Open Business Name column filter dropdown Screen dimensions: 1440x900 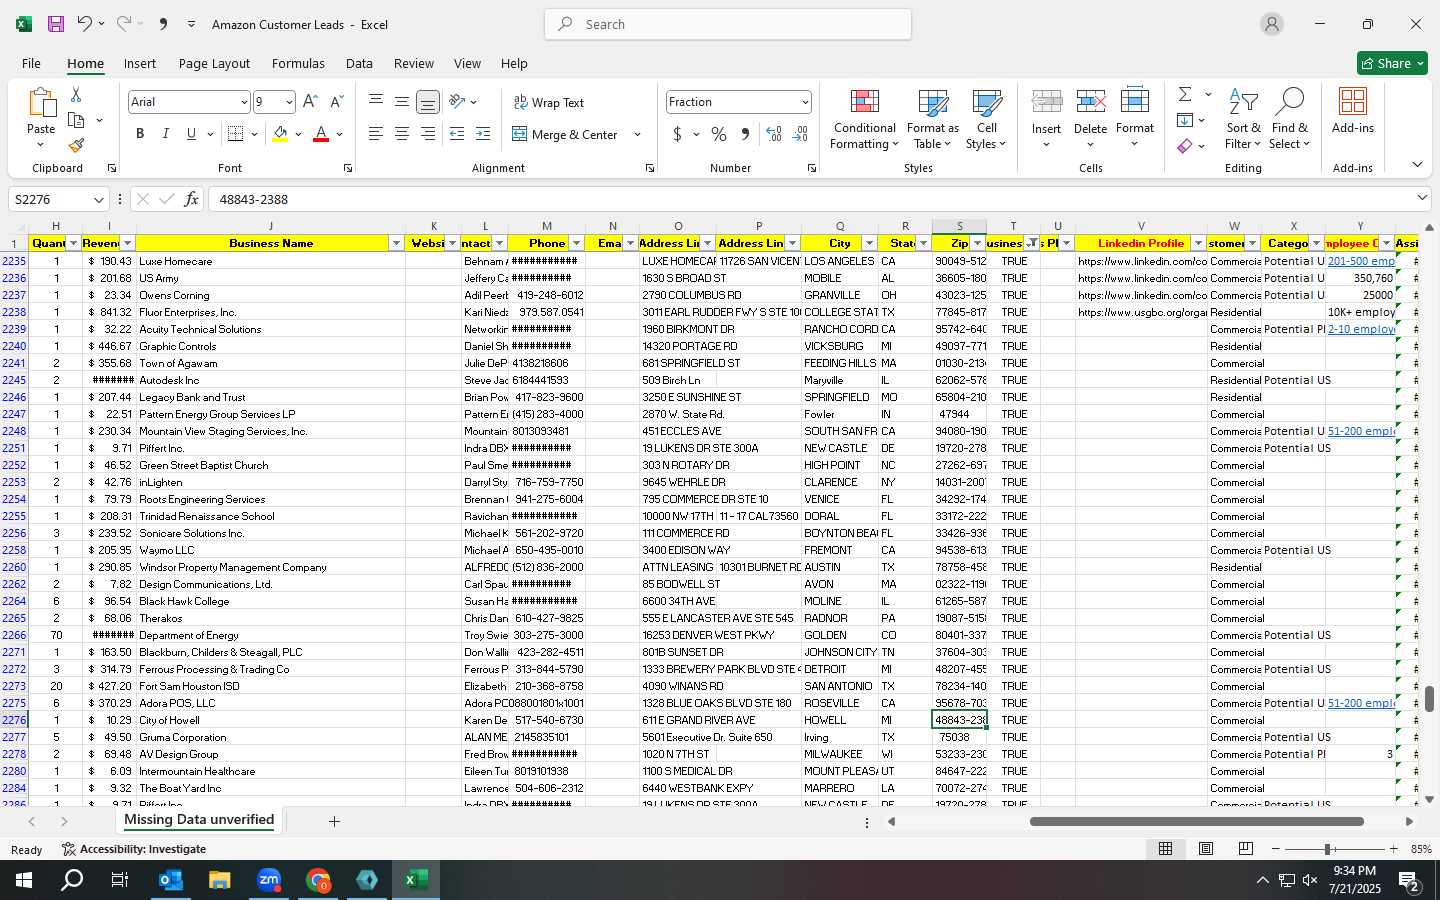(x=396, y=243)
